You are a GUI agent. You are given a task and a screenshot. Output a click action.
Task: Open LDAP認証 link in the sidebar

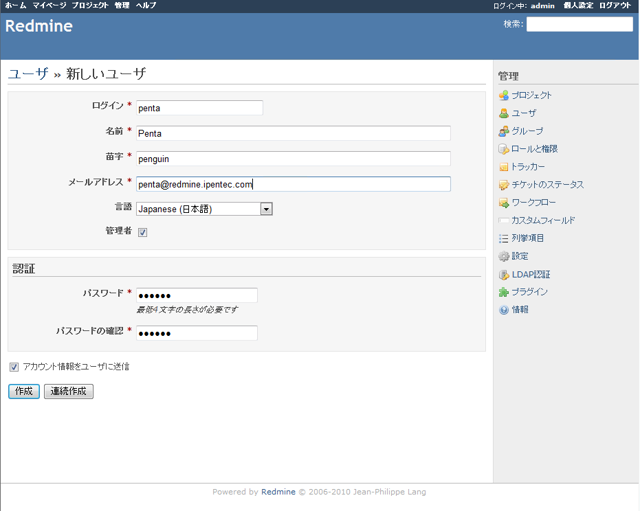[531, 275]
